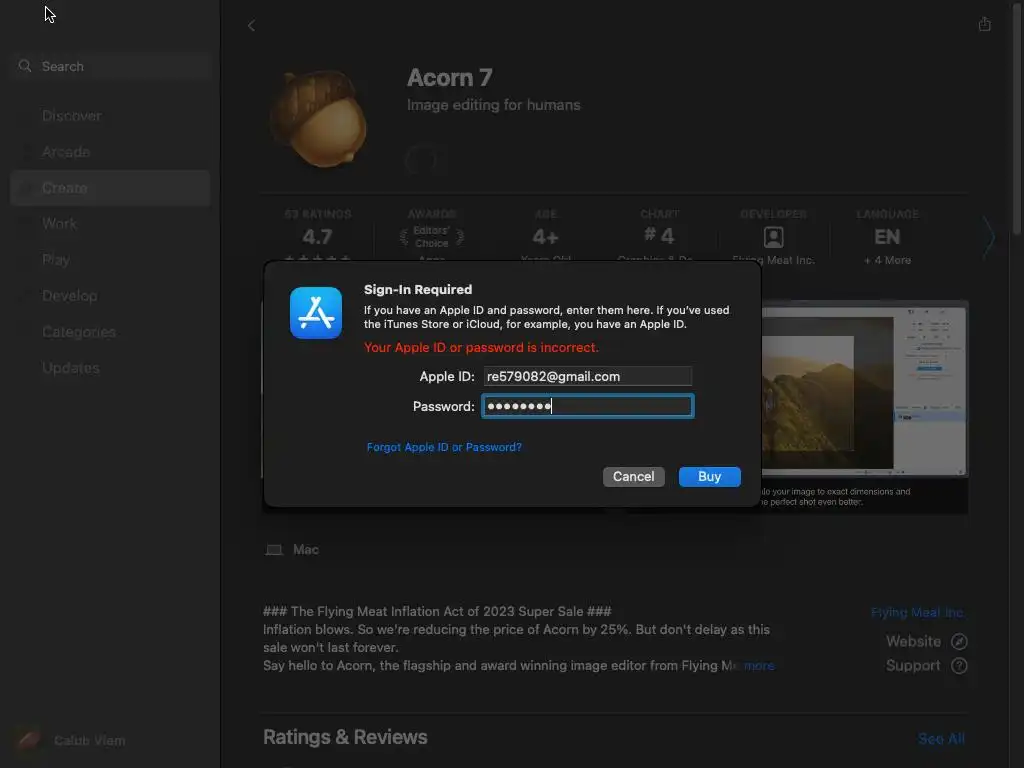Screen dimensions: 1024x768
Task: Click the search magnifier icon in sidebar
Action: 25,66
